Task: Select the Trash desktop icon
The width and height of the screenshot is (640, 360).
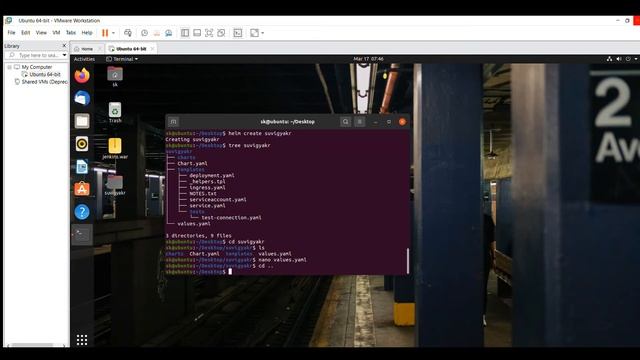Action: pyautogui.click(x=115, y=113)
